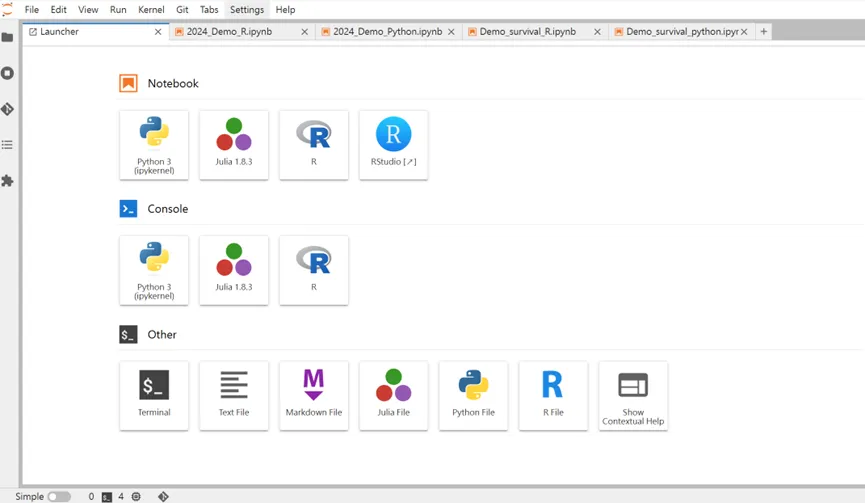Open the Edit menu
Viewport: 865px width, 503px height.
coord(58,9)
